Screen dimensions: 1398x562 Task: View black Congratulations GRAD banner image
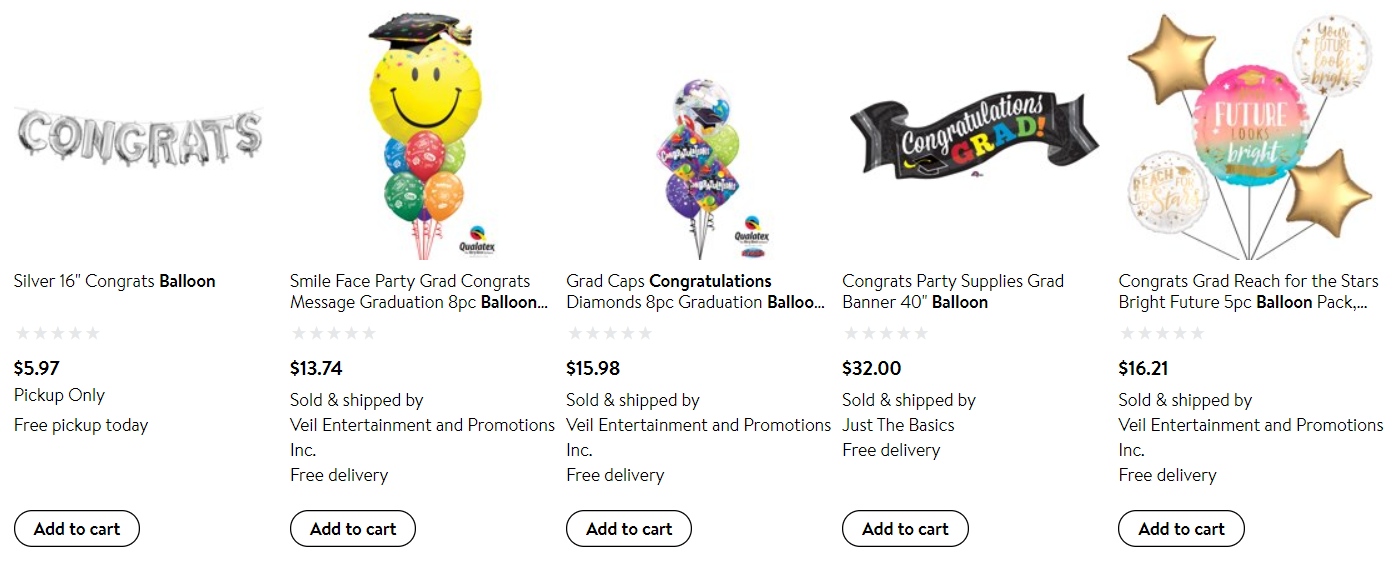(974, 137)
